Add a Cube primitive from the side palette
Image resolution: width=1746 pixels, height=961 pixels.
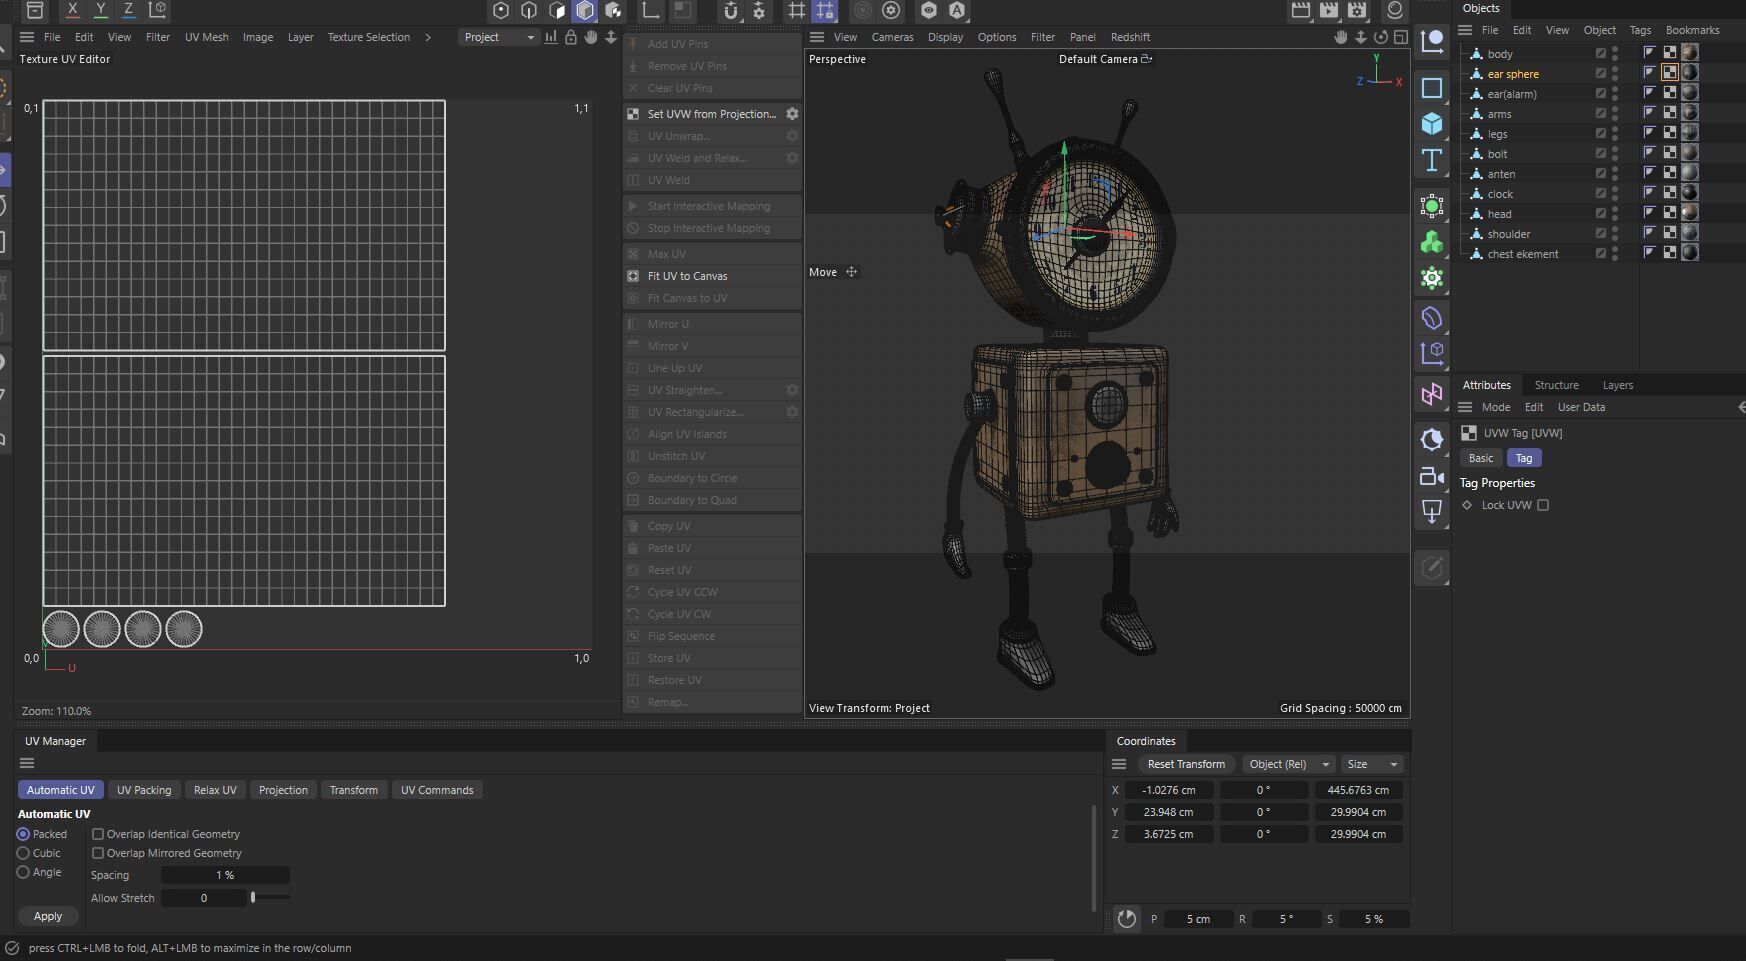pos(1432,123)
